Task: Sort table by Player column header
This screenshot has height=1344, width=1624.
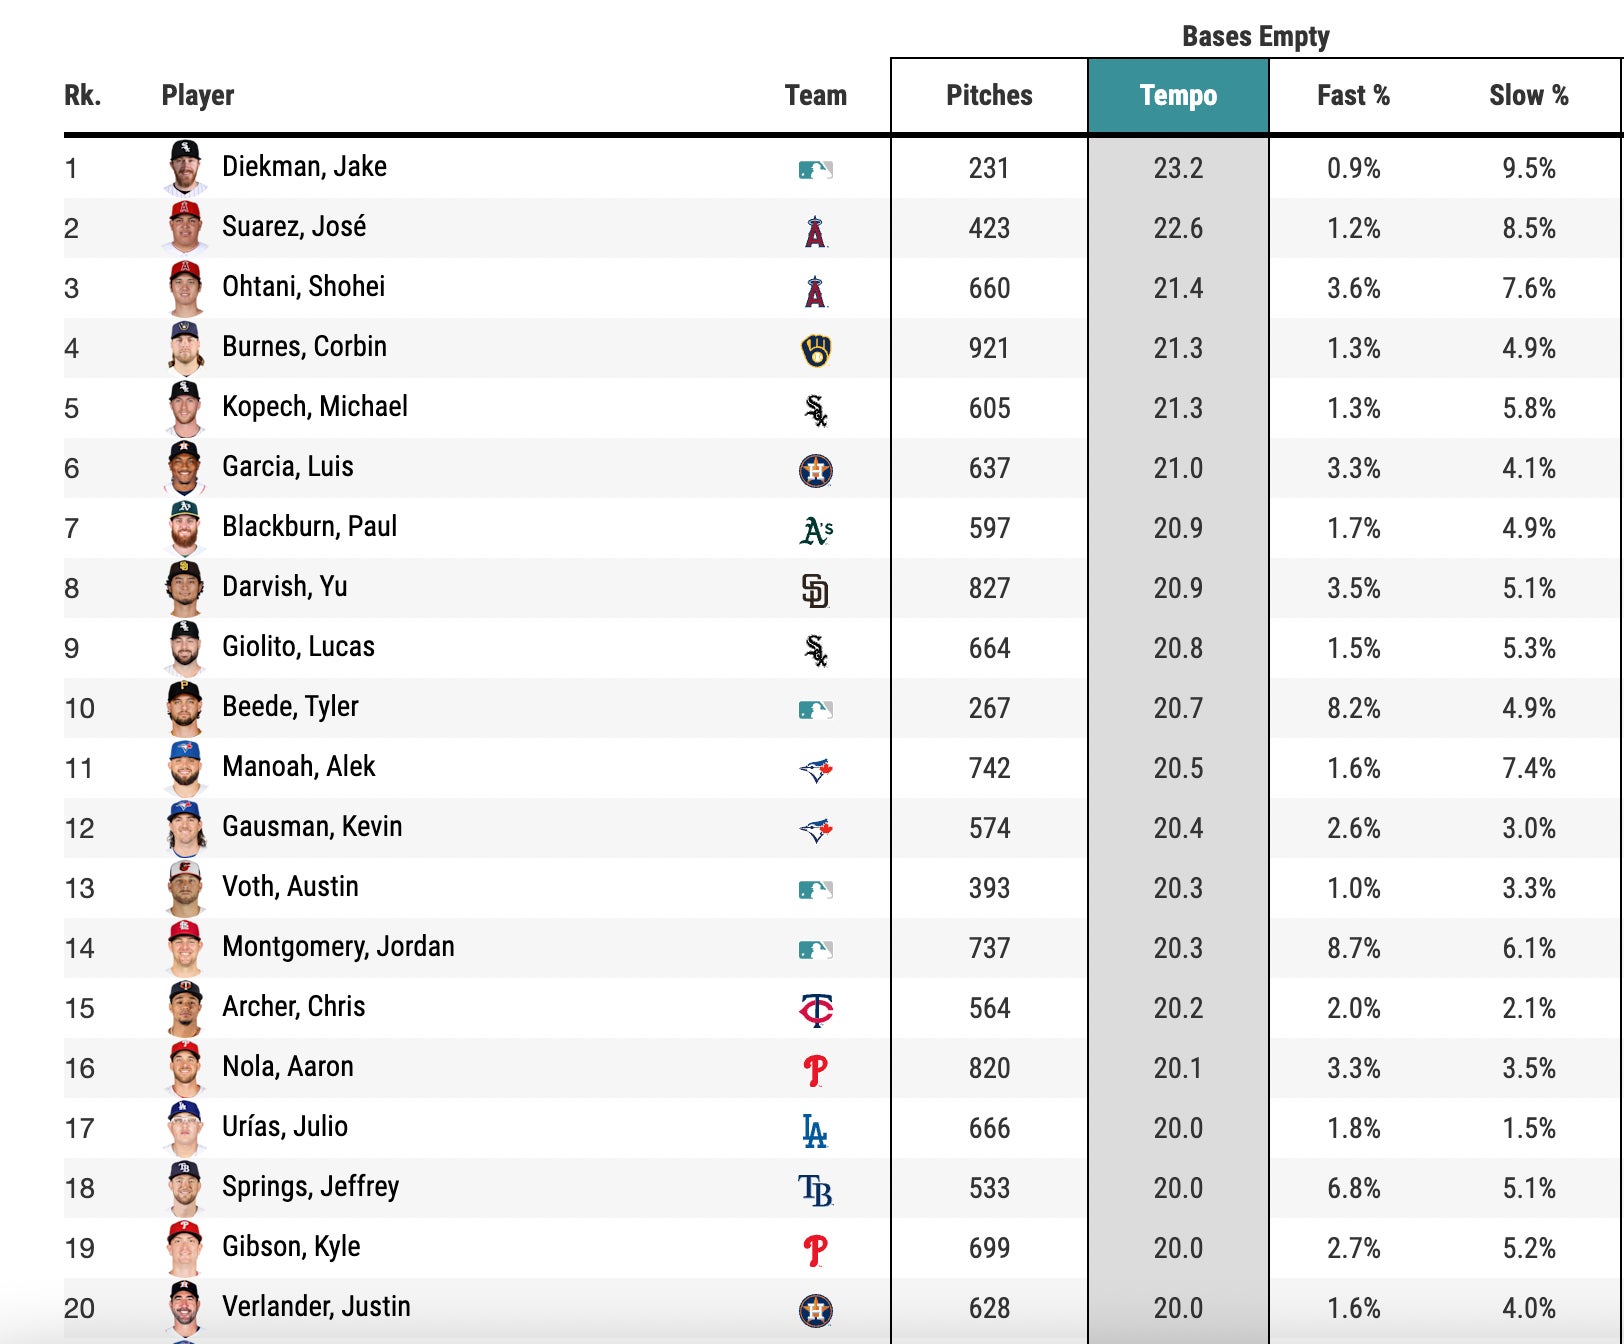Action: click(198, 96)
